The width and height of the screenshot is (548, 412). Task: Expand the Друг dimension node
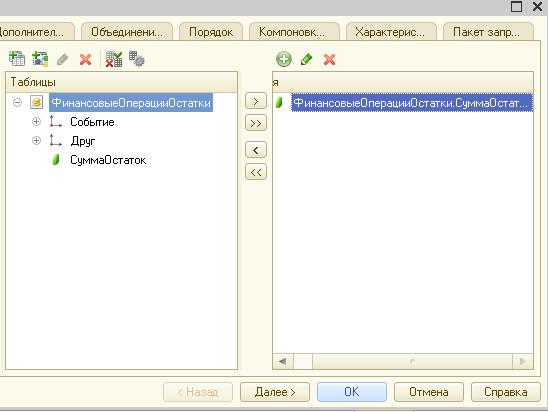[x=36, y=140]
